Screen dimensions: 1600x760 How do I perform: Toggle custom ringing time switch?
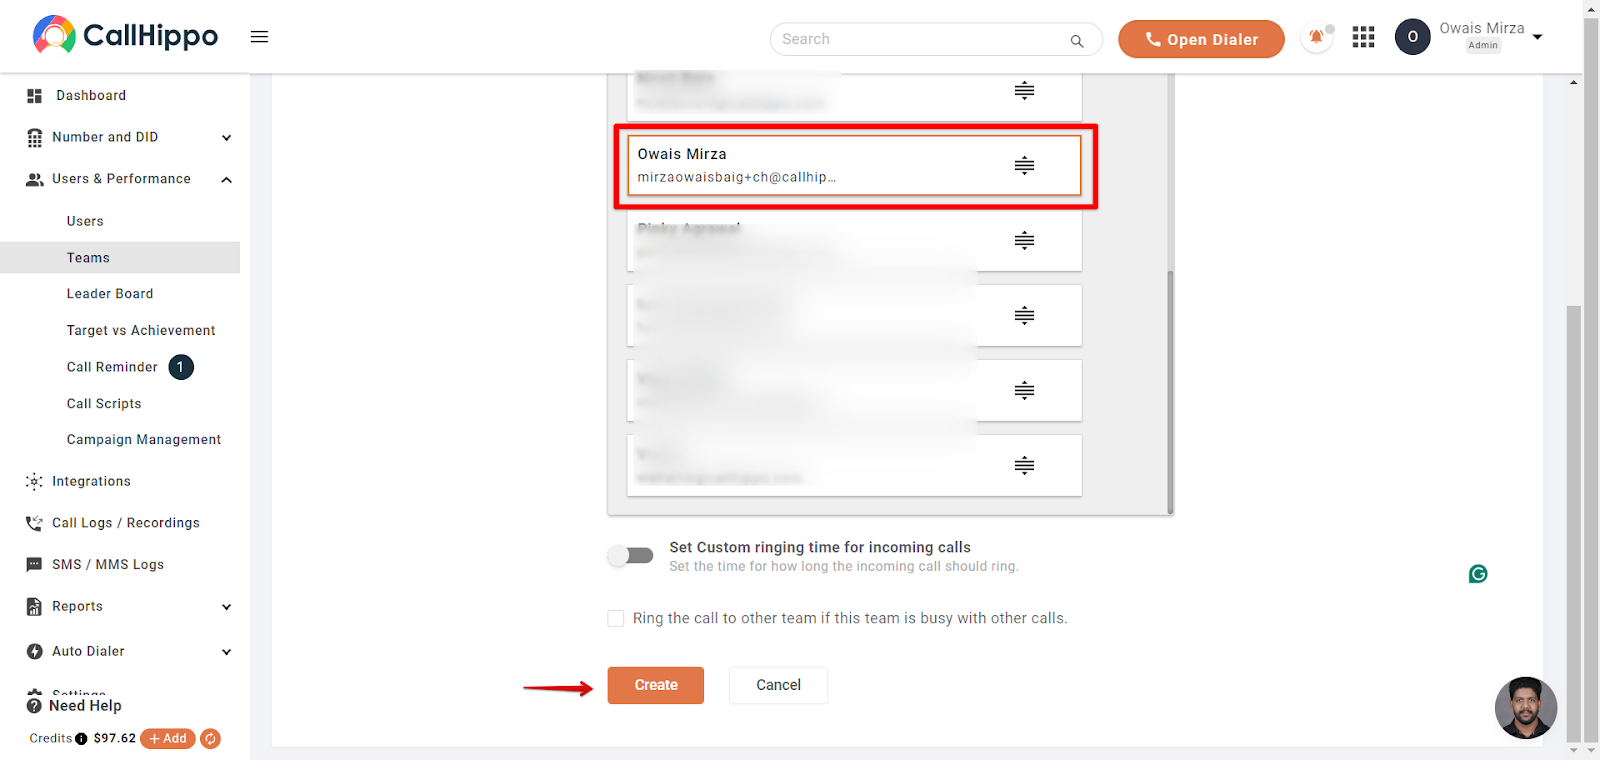click(631, 556)
